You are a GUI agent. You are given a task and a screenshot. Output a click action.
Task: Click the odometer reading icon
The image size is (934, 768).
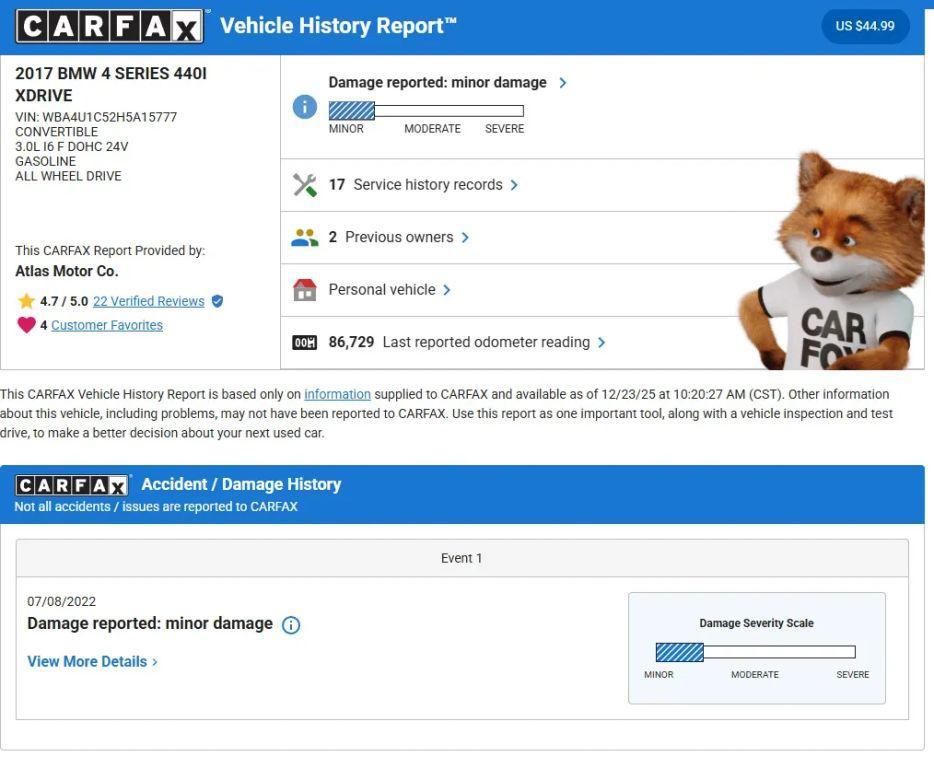(305, 343)
